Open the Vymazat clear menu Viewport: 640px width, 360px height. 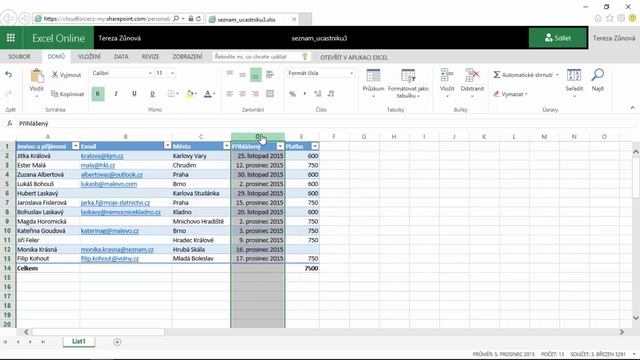click(x=510, y=94)
